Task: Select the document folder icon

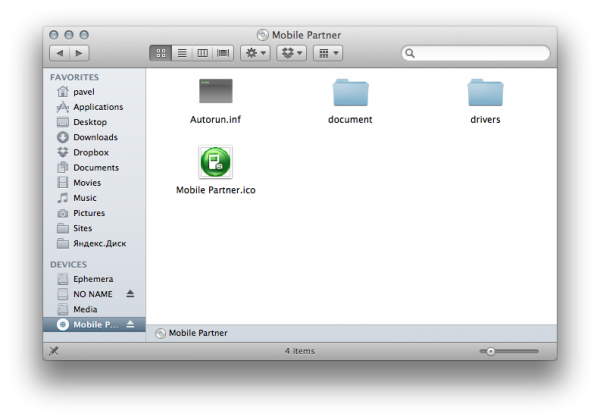Action: pyautogui.click(x=350, y=92)
